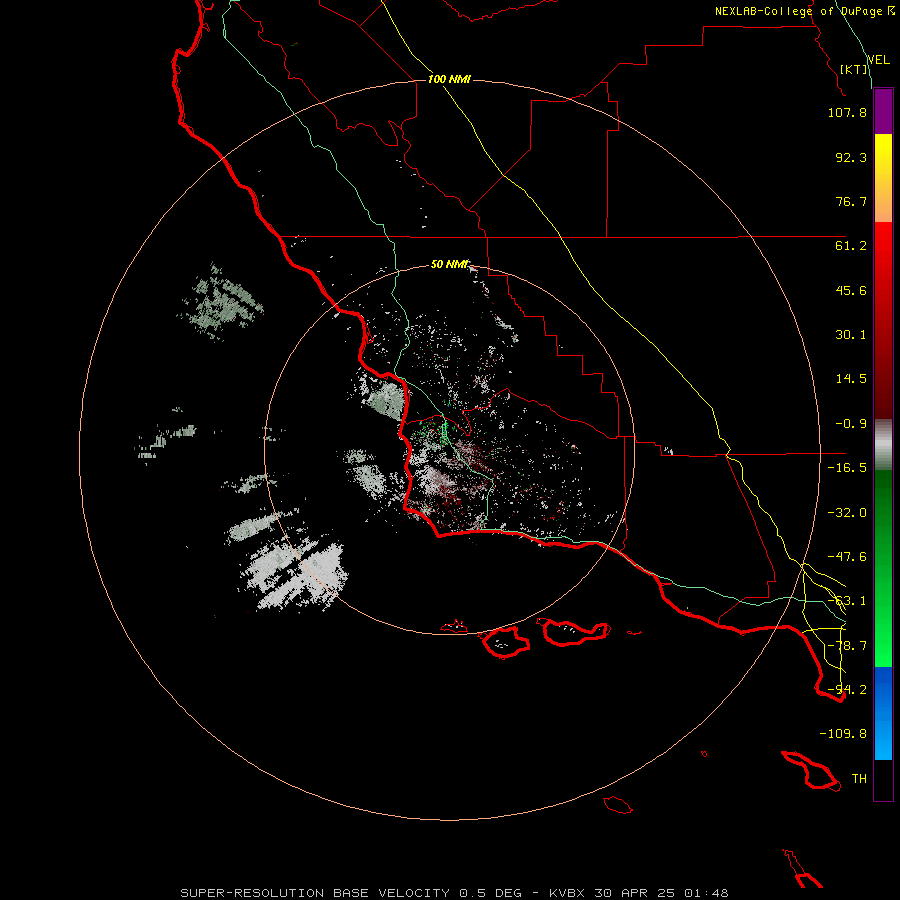Screen dimensions: 900x900
Task: Select the -109.8 velocity scale value
Action: click(x=843, y=734)
